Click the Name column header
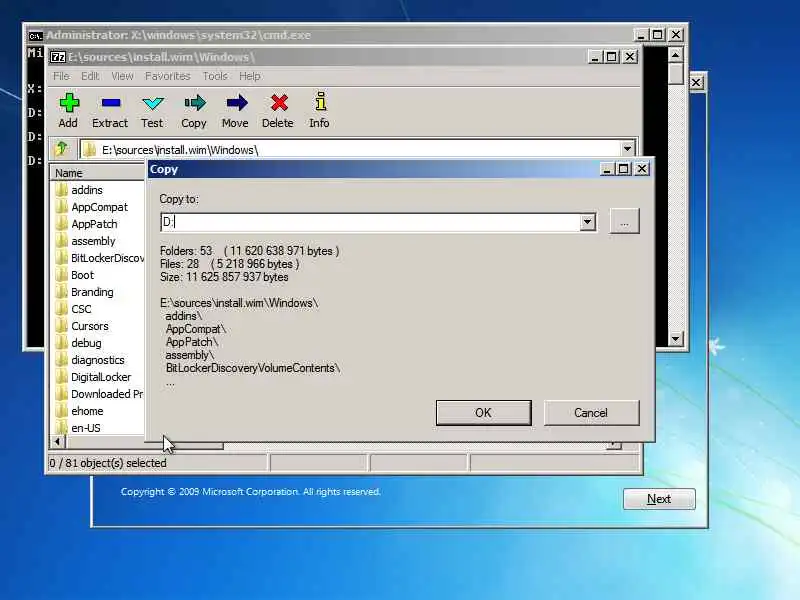 (97, 173)
